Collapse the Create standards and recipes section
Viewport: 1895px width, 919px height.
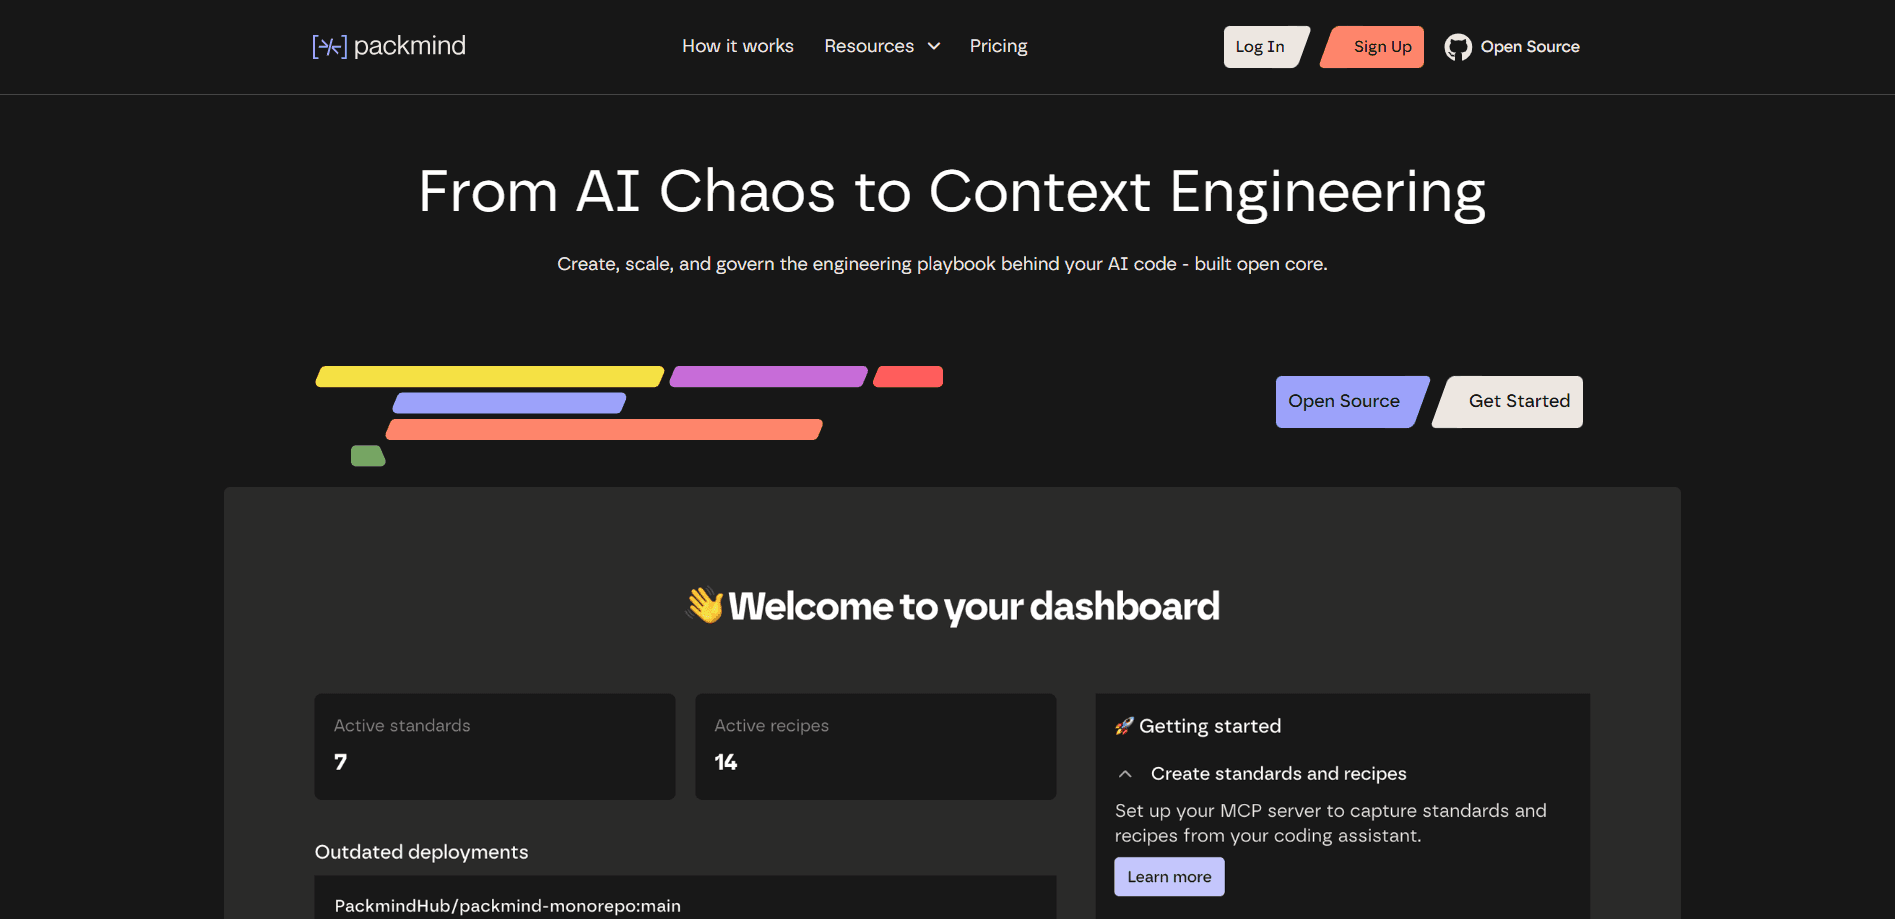[x=1125, y=774]
